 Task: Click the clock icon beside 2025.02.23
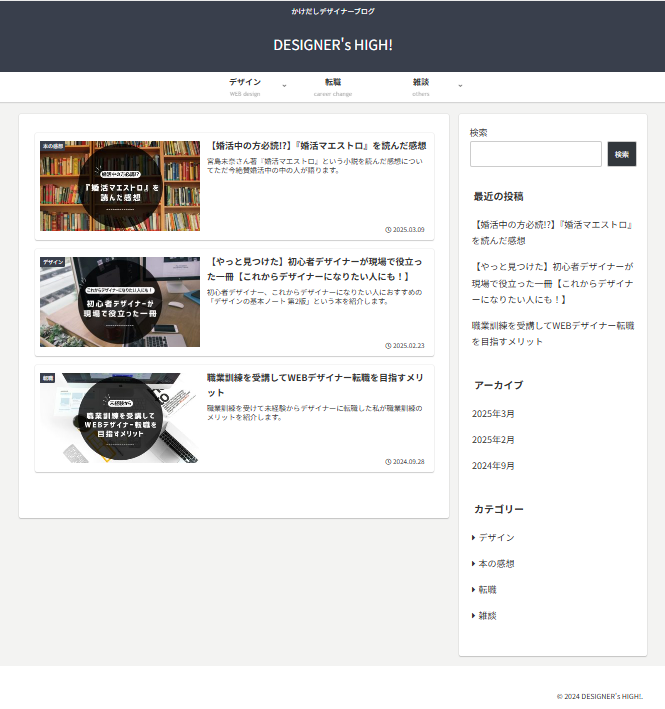tap(388, 346)
